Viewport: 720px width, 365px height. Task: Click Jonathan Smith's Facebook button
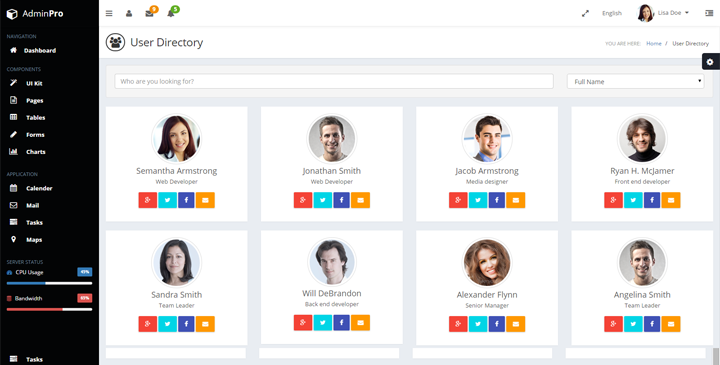click(x=342, y=200)
